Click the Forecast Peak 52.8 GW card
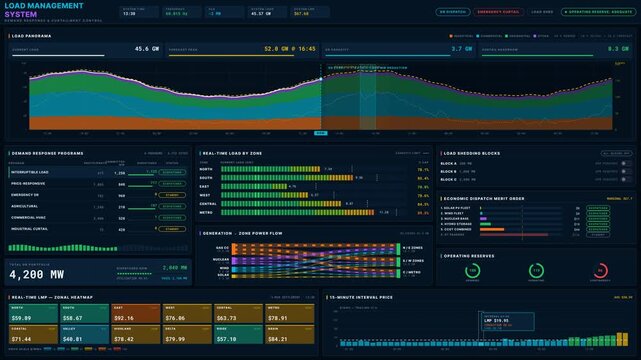 tap(242, 50)
